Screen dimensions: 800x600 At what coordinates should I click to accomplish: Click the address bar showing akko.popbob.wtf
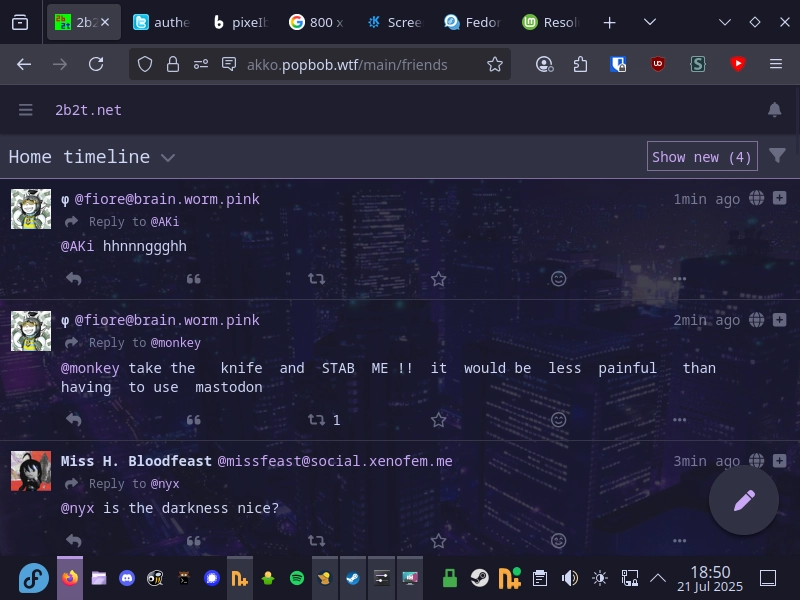[x=348, y=64]
